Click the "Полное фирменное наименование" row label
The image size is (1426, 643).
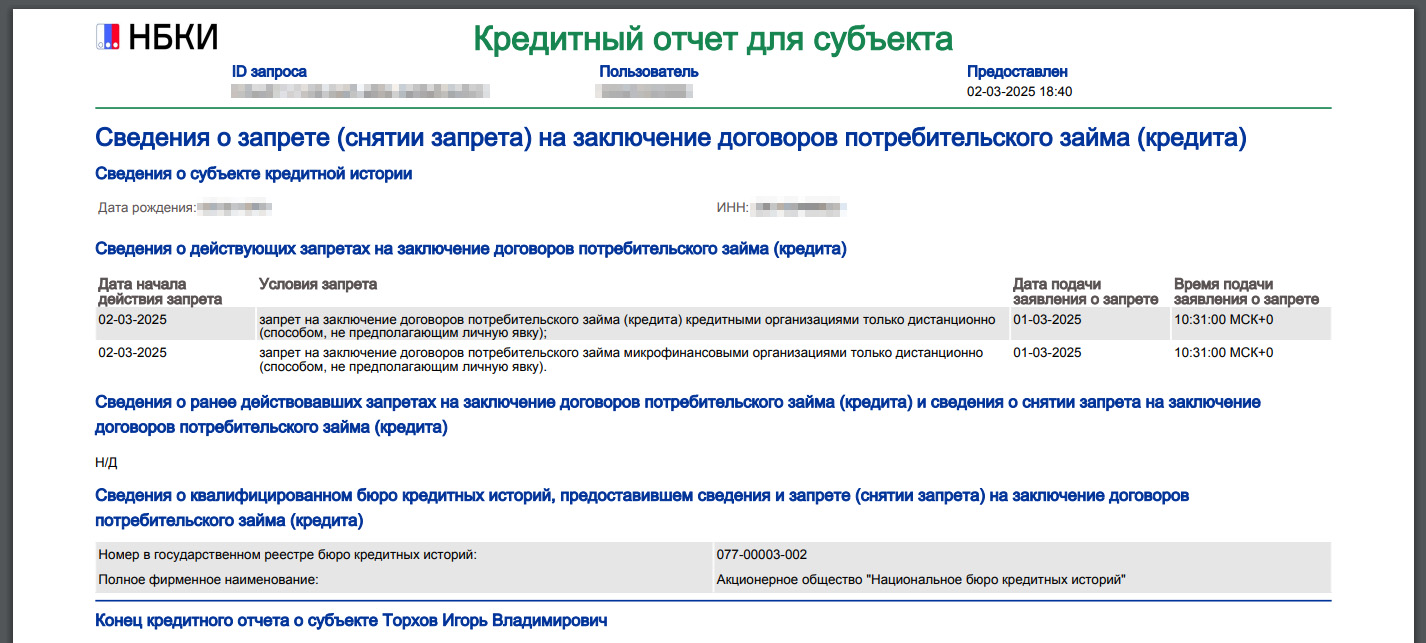pyautogui.click(x=207, y=580)
